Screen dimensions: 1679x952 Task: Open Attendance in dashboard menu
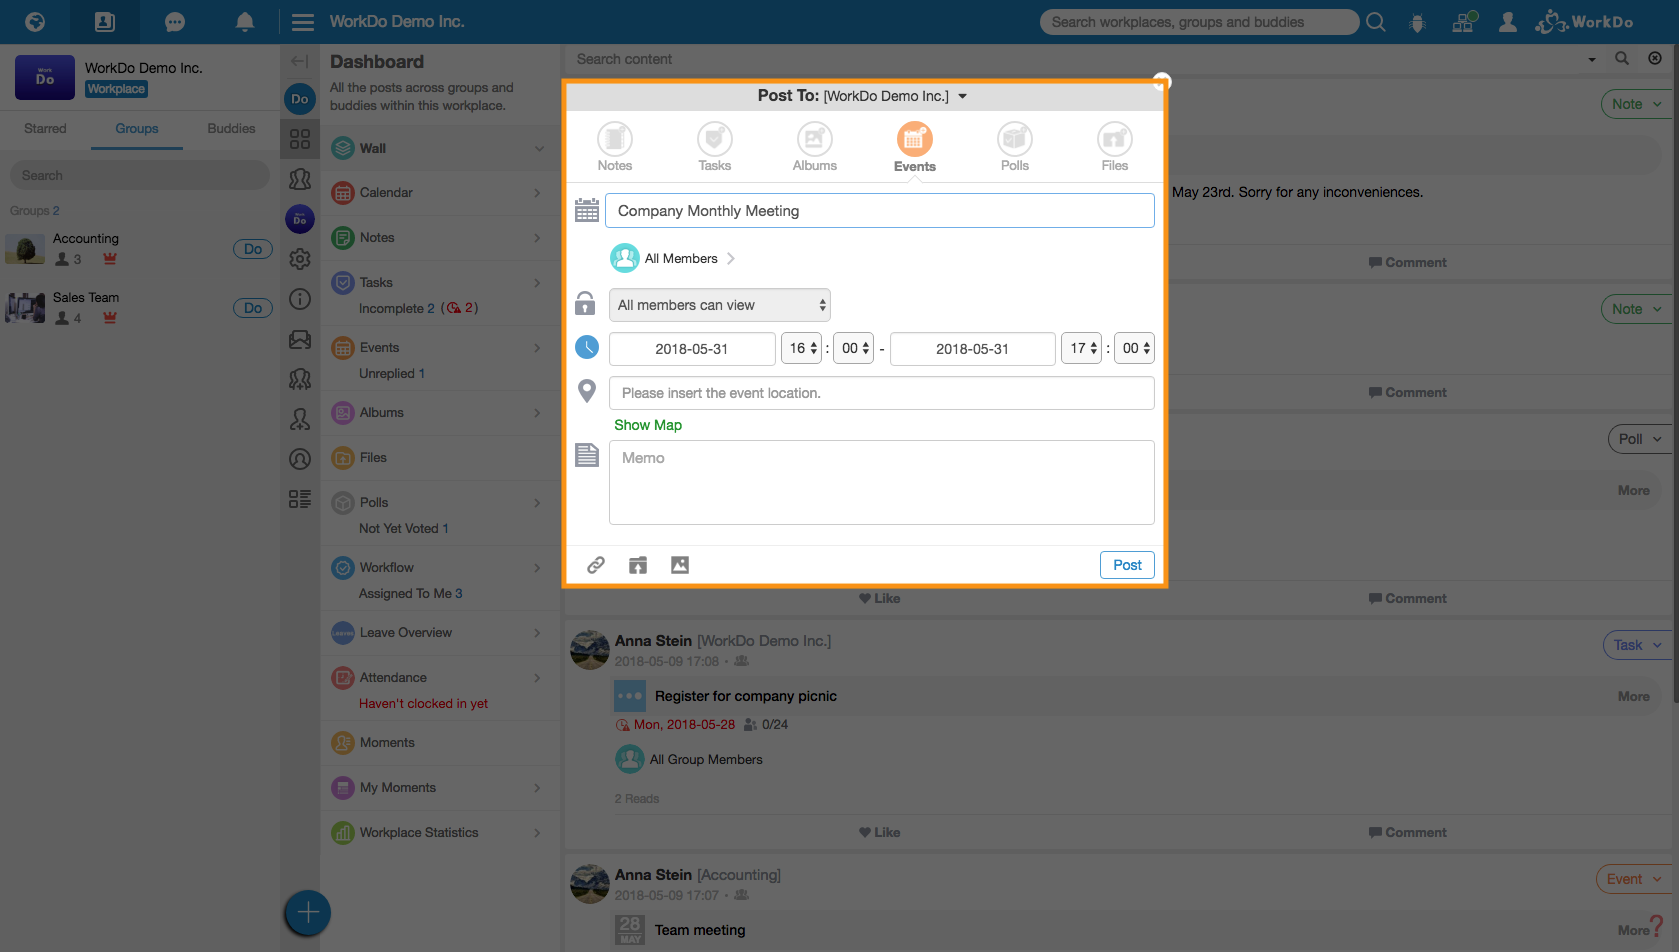[440, 678]
